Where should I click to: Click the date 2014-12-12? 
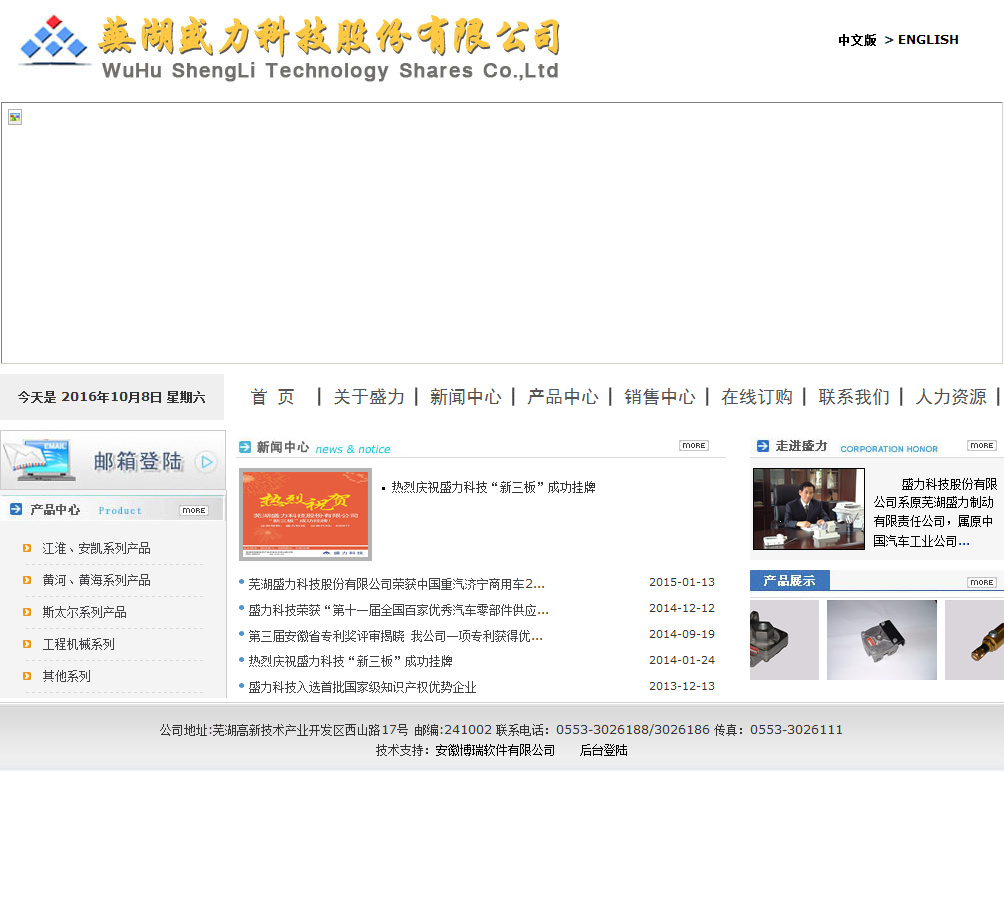tap(681, 608)
